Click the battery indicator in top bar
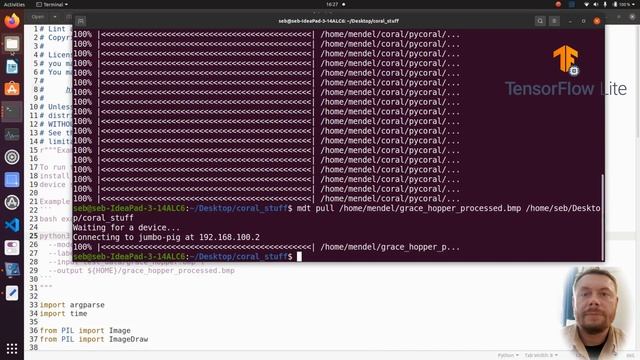The image size is (640, 360). click(x=621, y=4)
